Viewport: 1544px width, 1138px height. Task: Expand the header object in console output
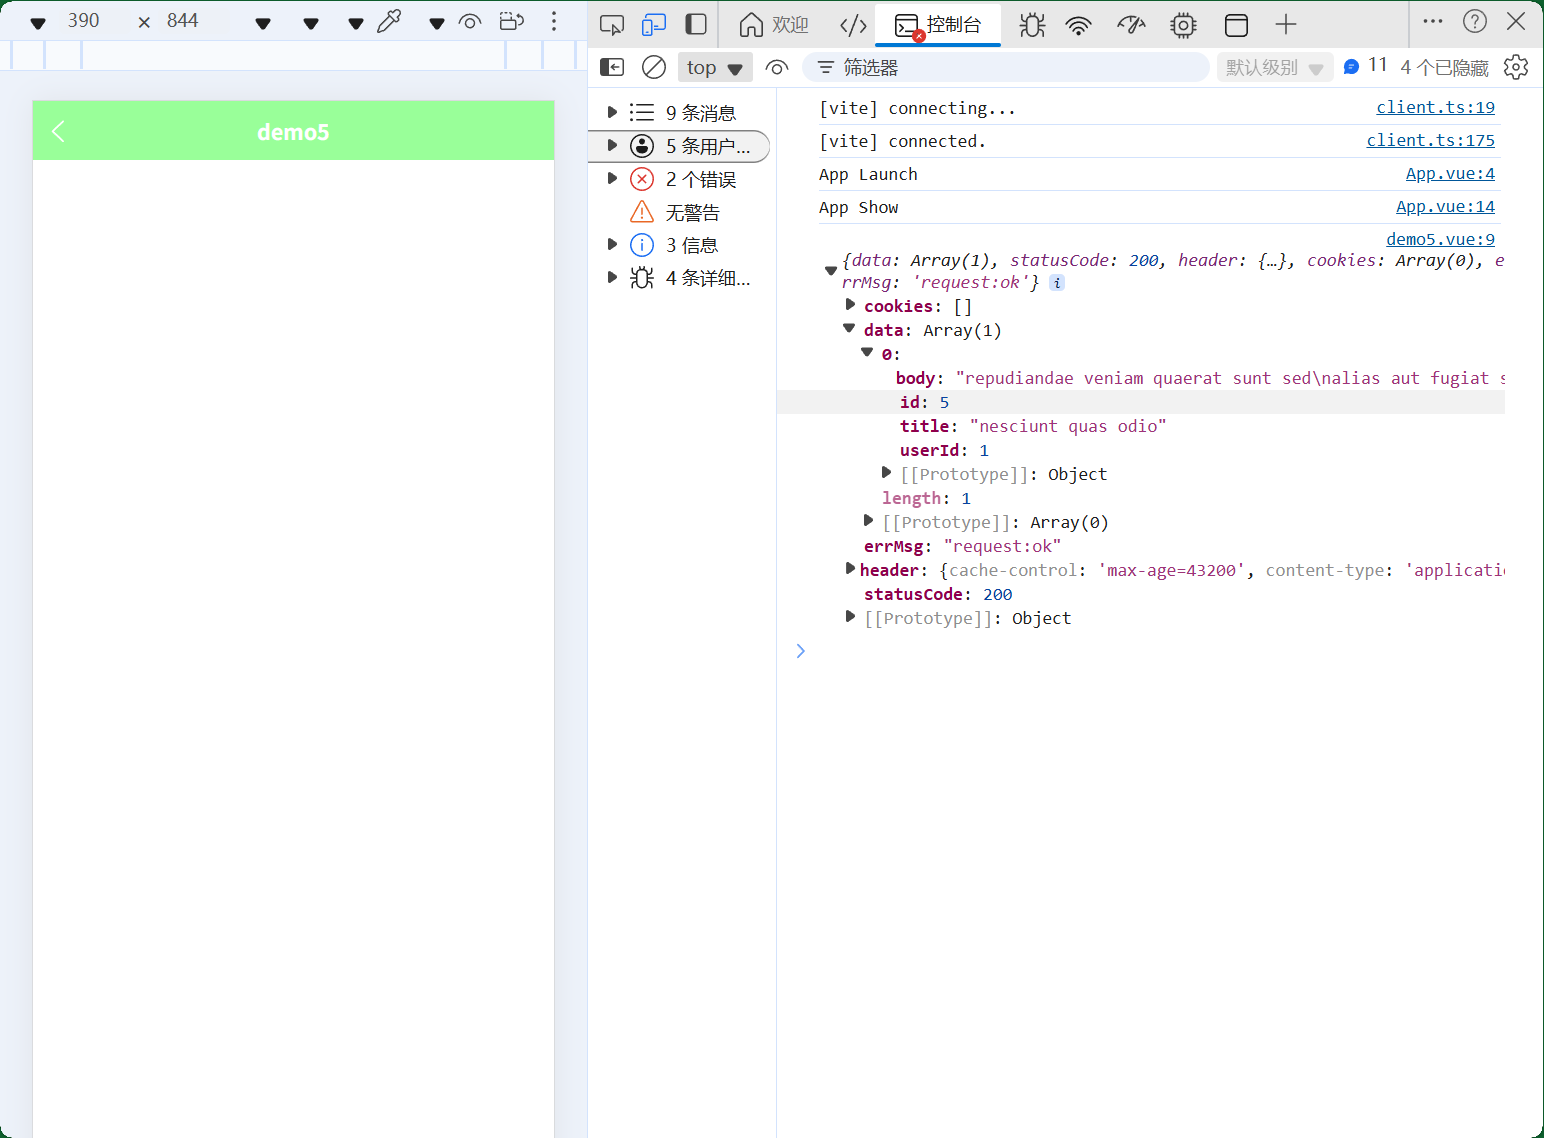(849, 569)
